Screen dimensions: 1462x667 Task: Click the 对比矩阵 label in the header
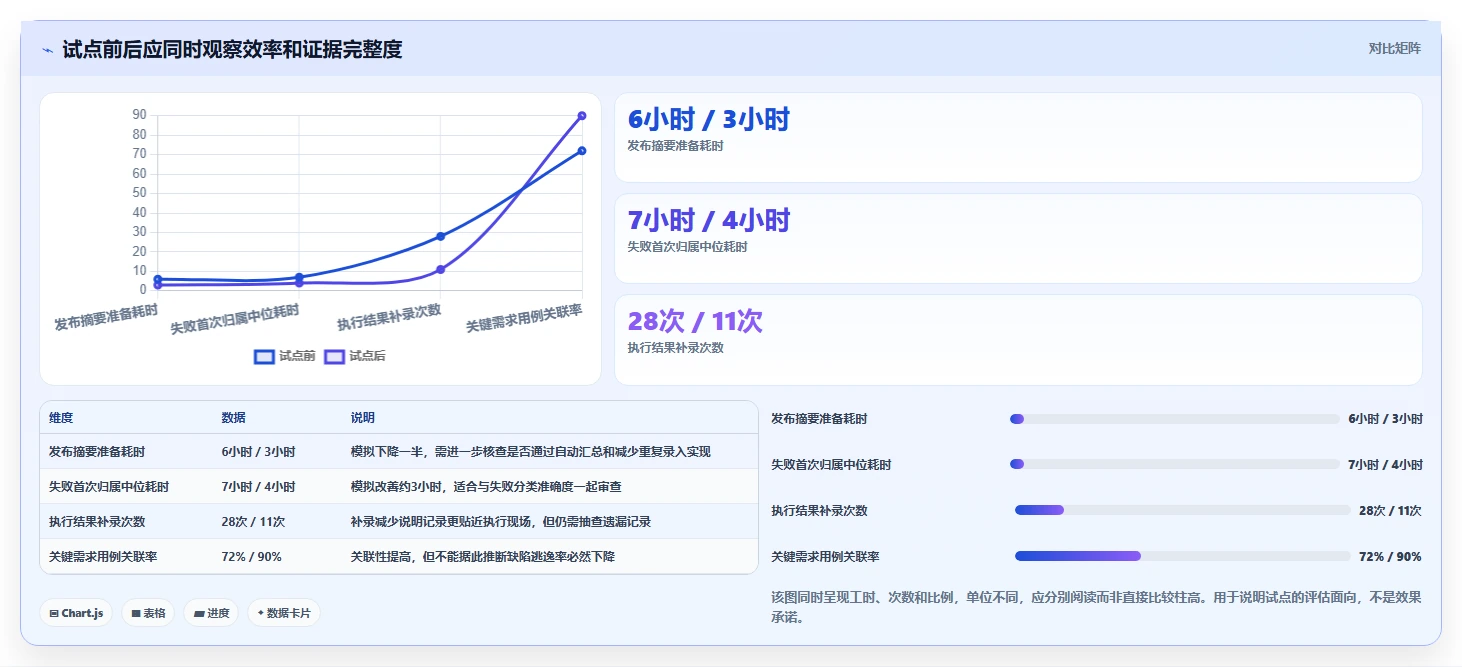[x=1394, y=48]
